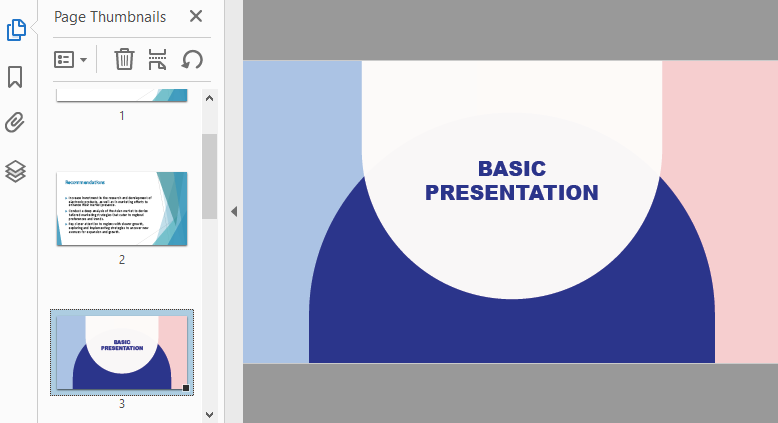Screen dimensions: 778x423
Task: Collapse the navigation pane with the arrow
Action: (233, 211)
